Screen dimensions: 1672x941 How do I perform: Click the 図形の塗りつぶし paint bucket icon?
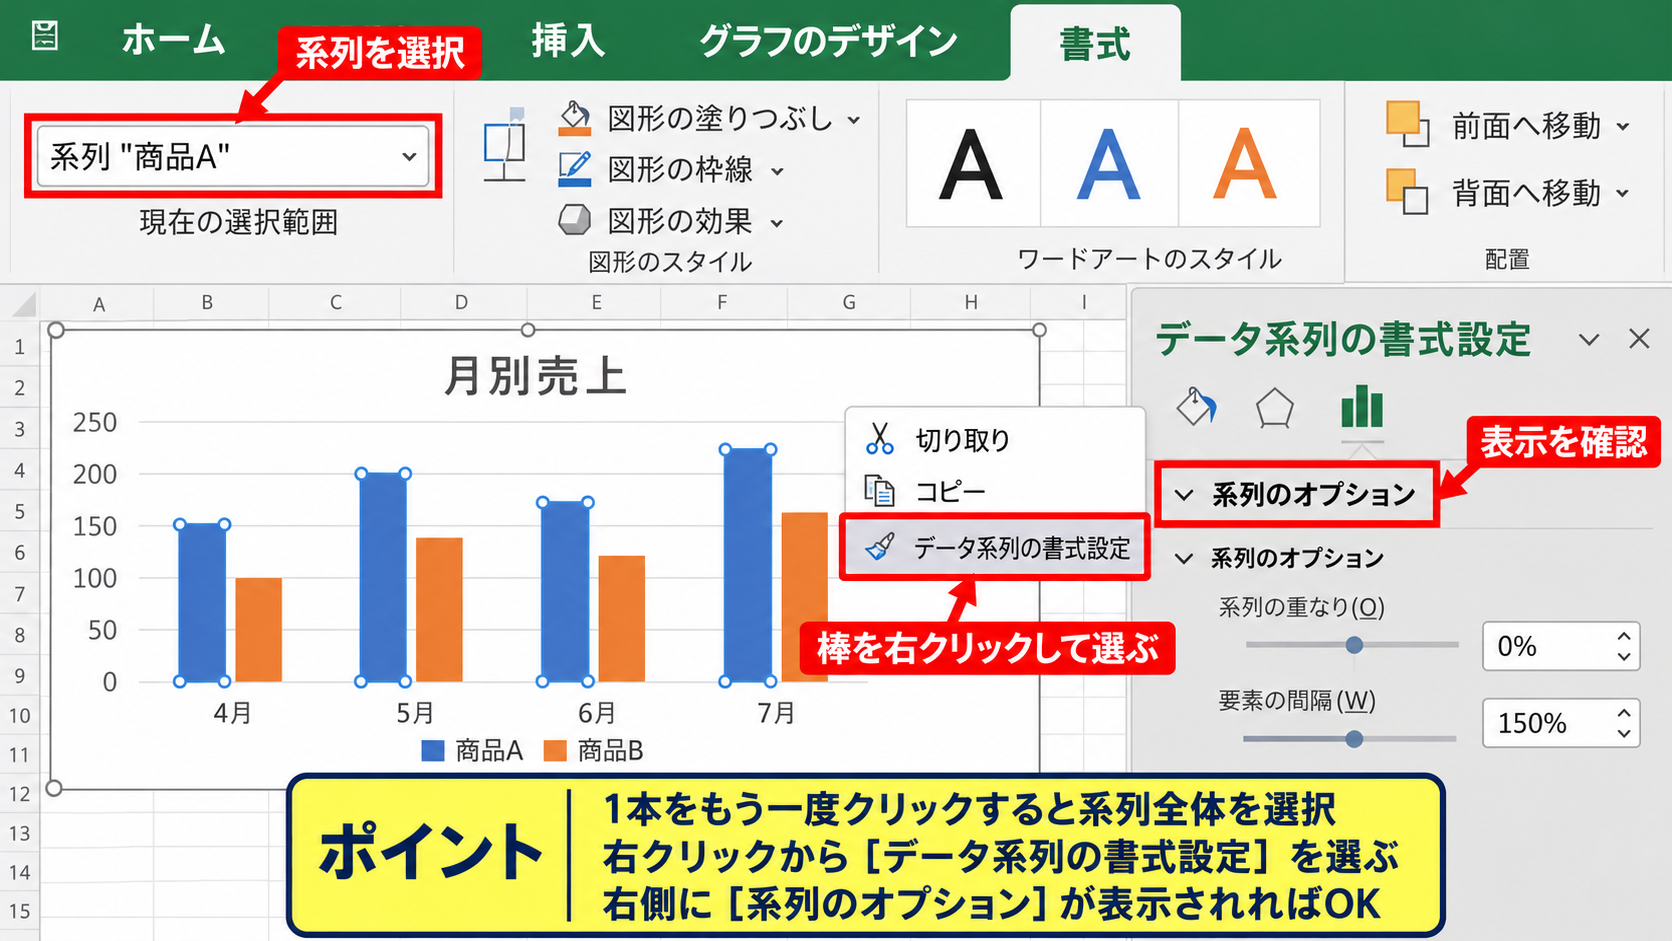coord(575,118)
